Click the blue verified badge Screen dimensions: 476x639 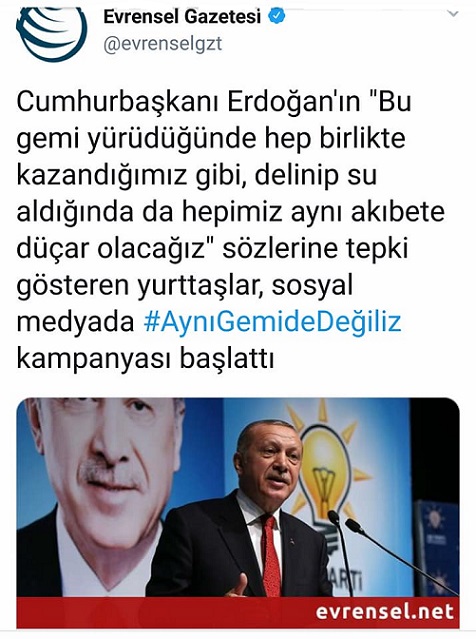click(x=276, y=16)
